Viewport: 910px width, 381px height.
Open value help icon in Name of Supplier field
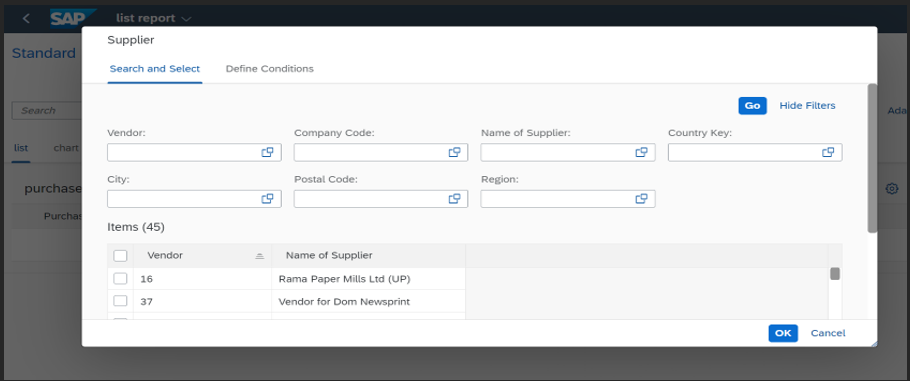coord(641,152)
